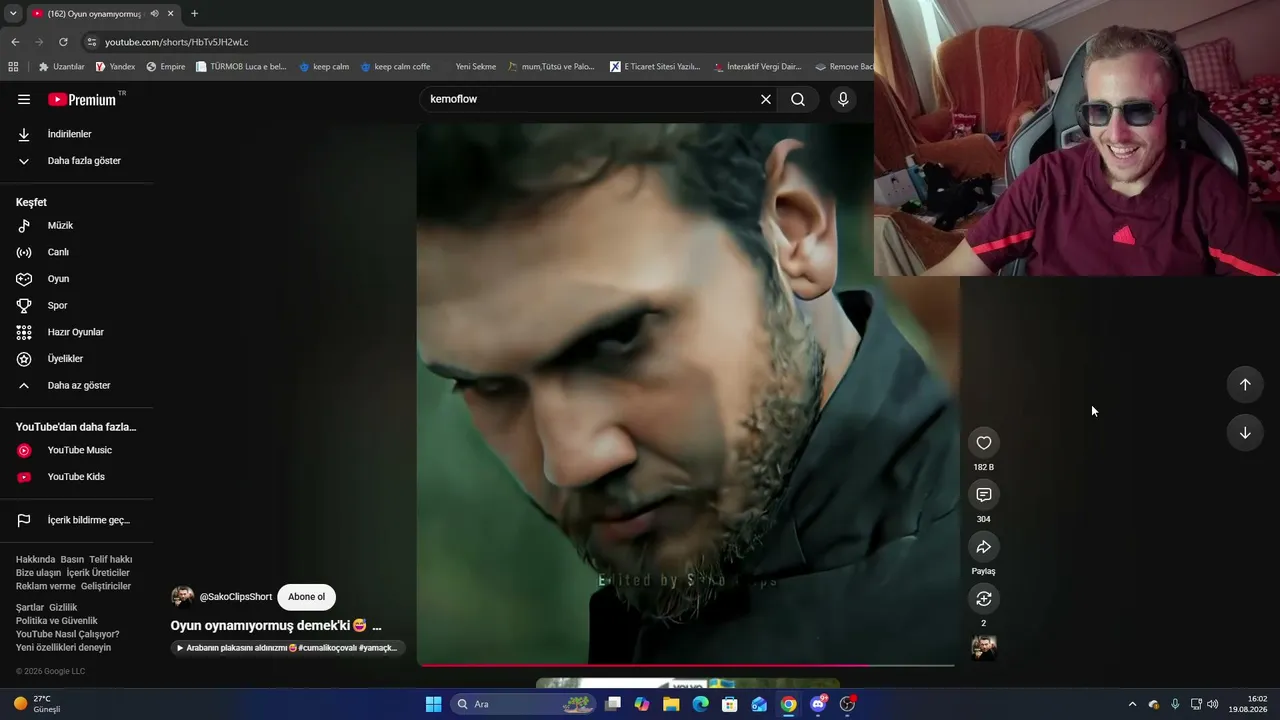Click Hakkında footer link
This screenshot has height=720, width=1280.
click(35, 560)
